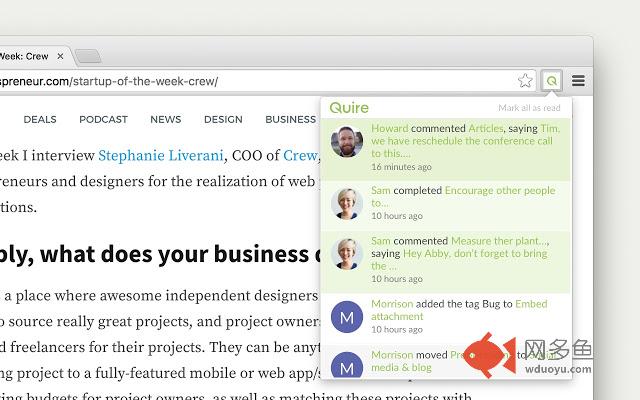Click the 'Hey Abby, don't forget' comment text
This screenshot has height=400, width=640.
click(459, 260)
